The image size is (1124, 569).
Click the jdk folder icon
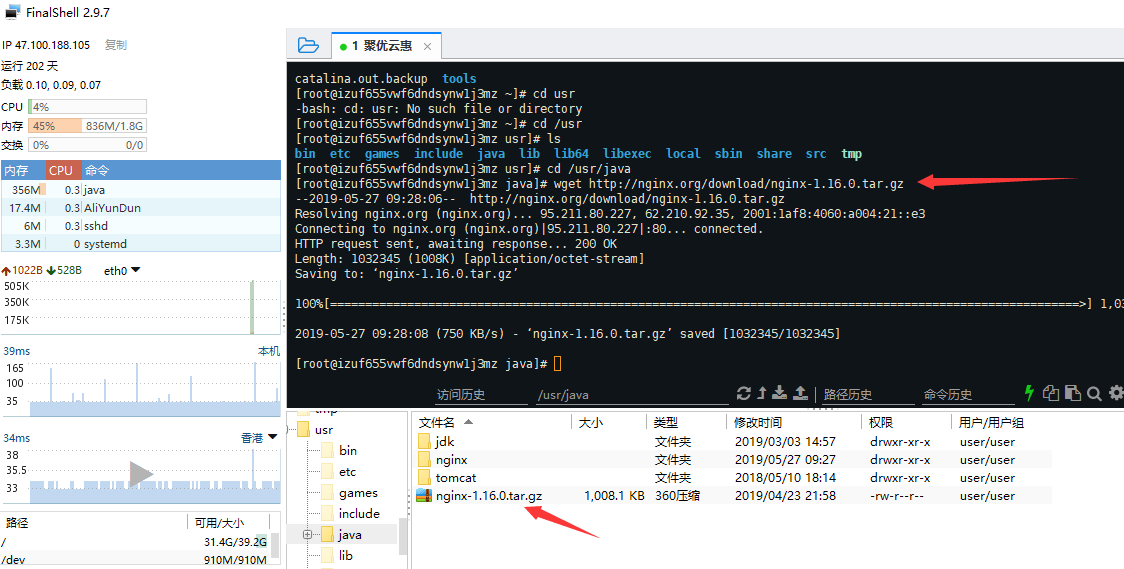pos(424,441)
